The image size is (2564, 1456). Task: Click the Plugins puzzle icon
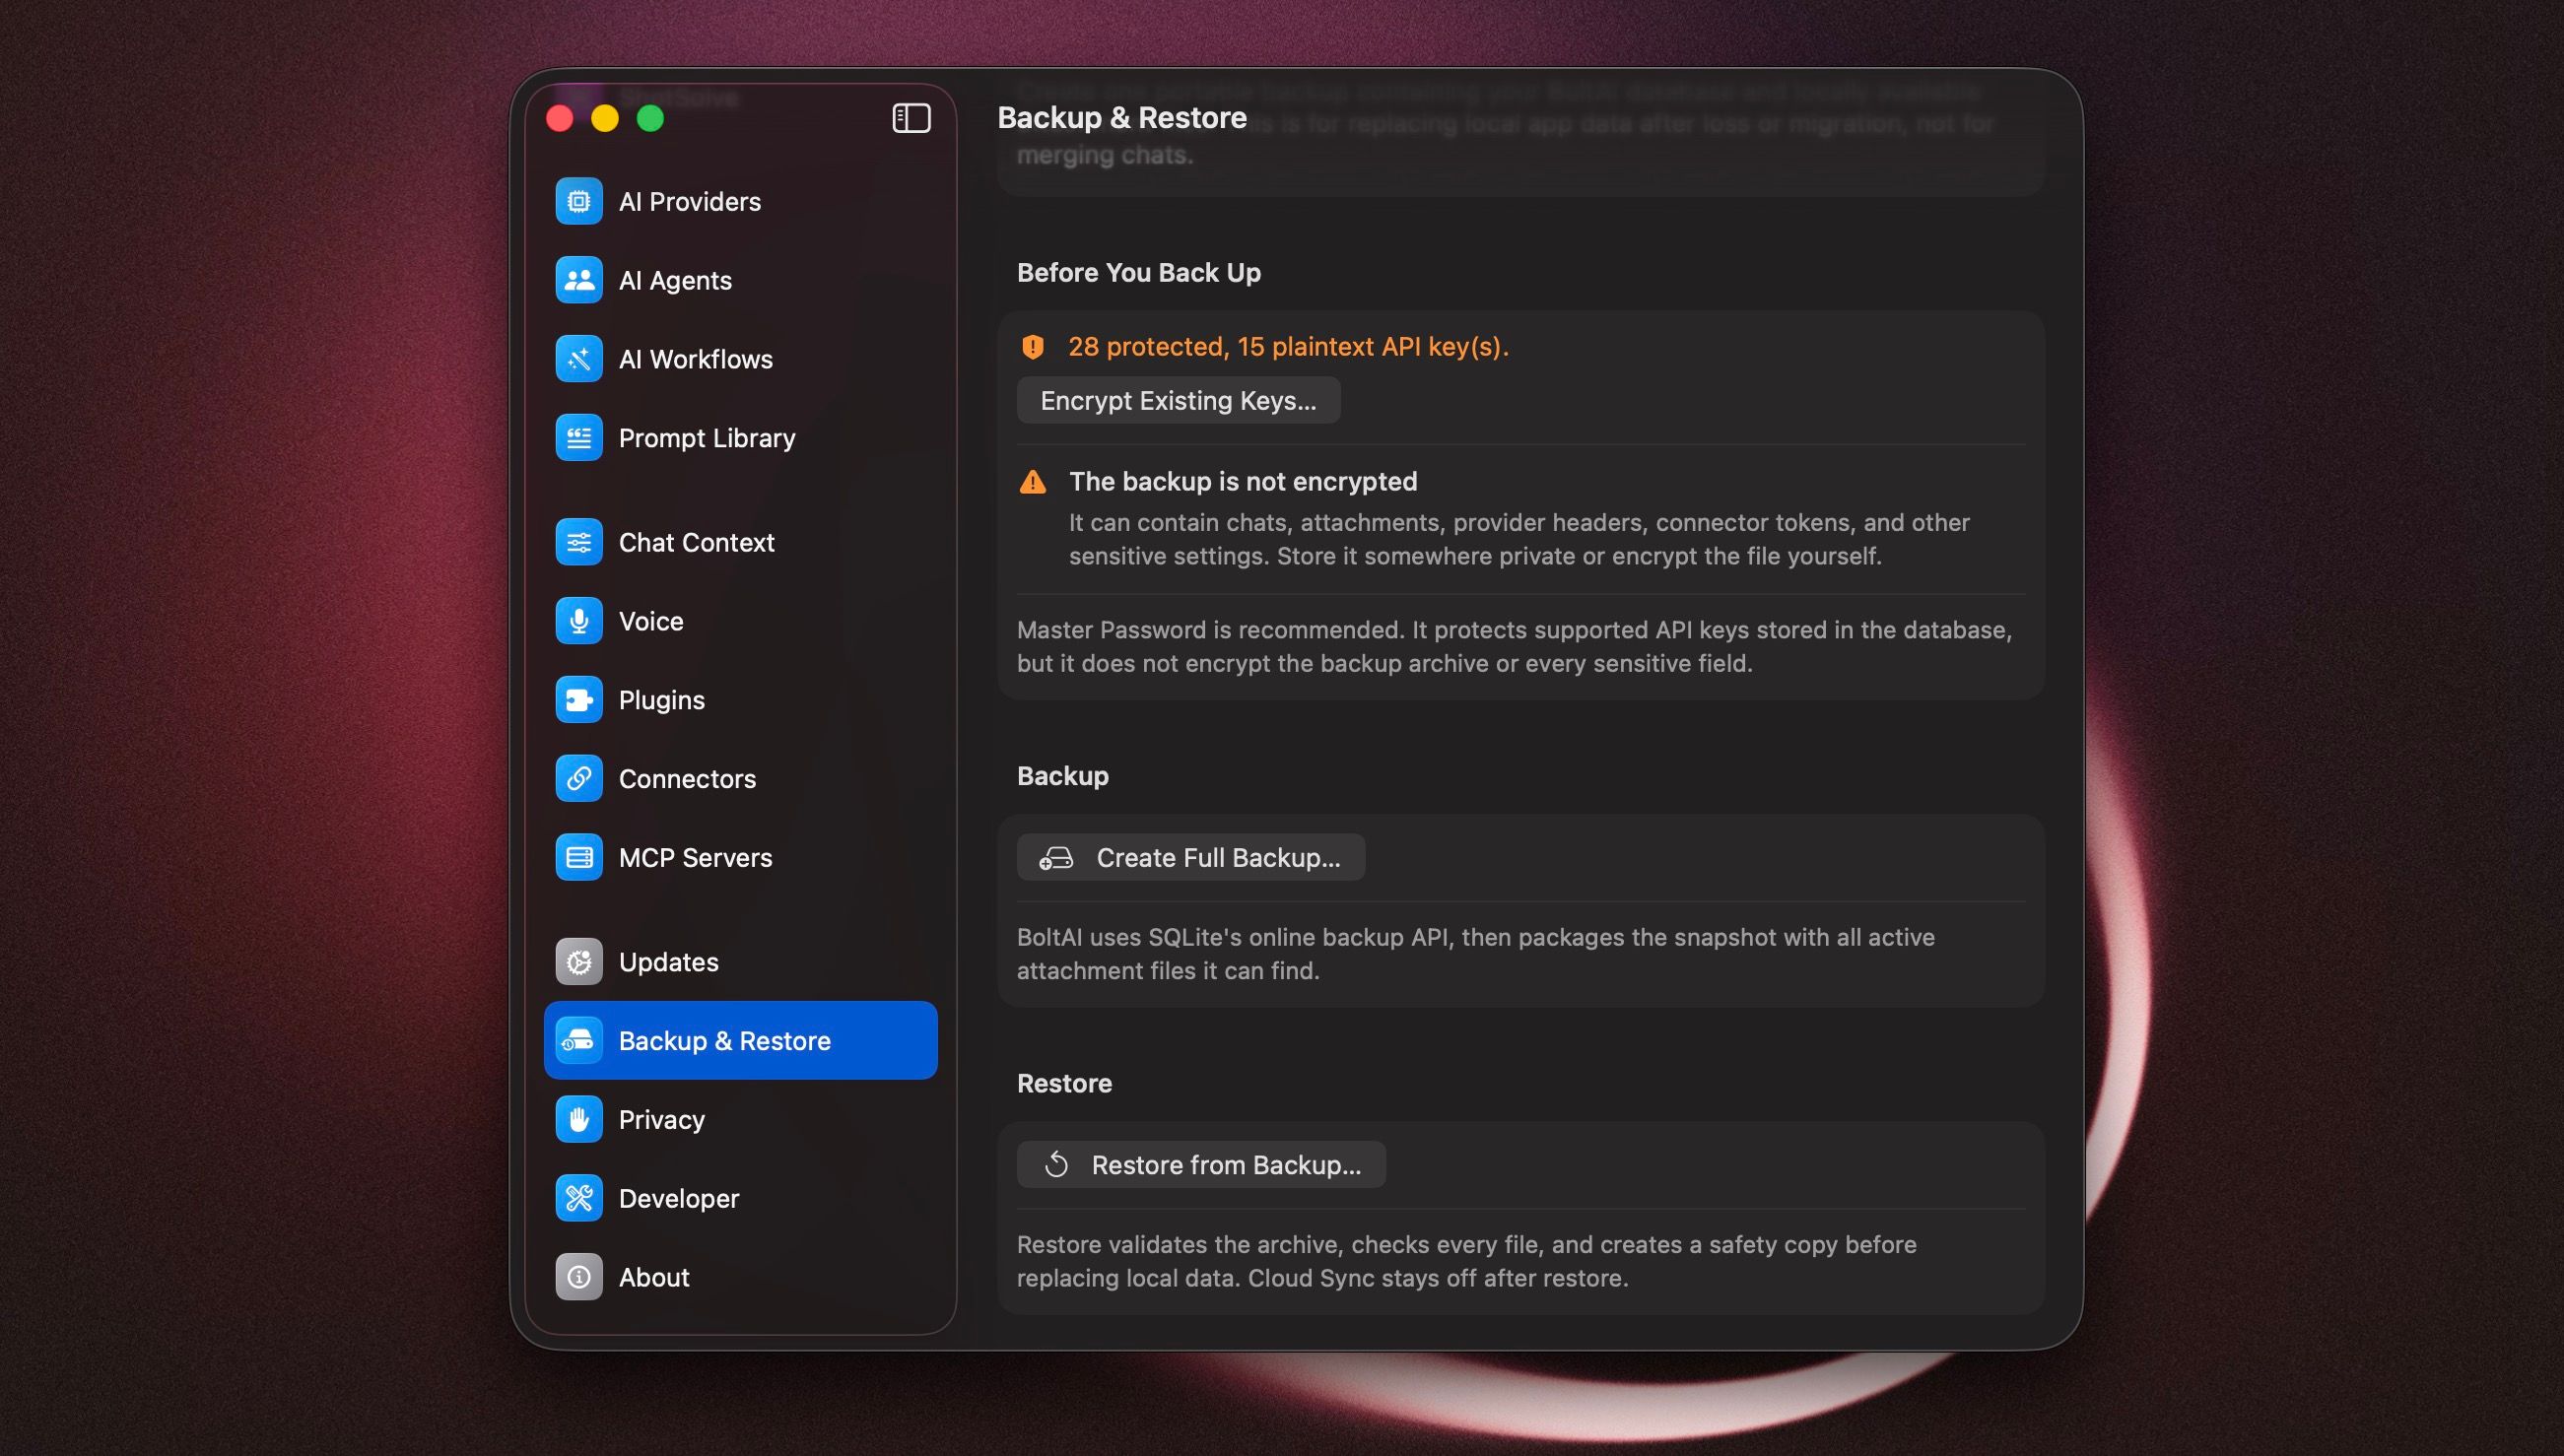(579, 700)
